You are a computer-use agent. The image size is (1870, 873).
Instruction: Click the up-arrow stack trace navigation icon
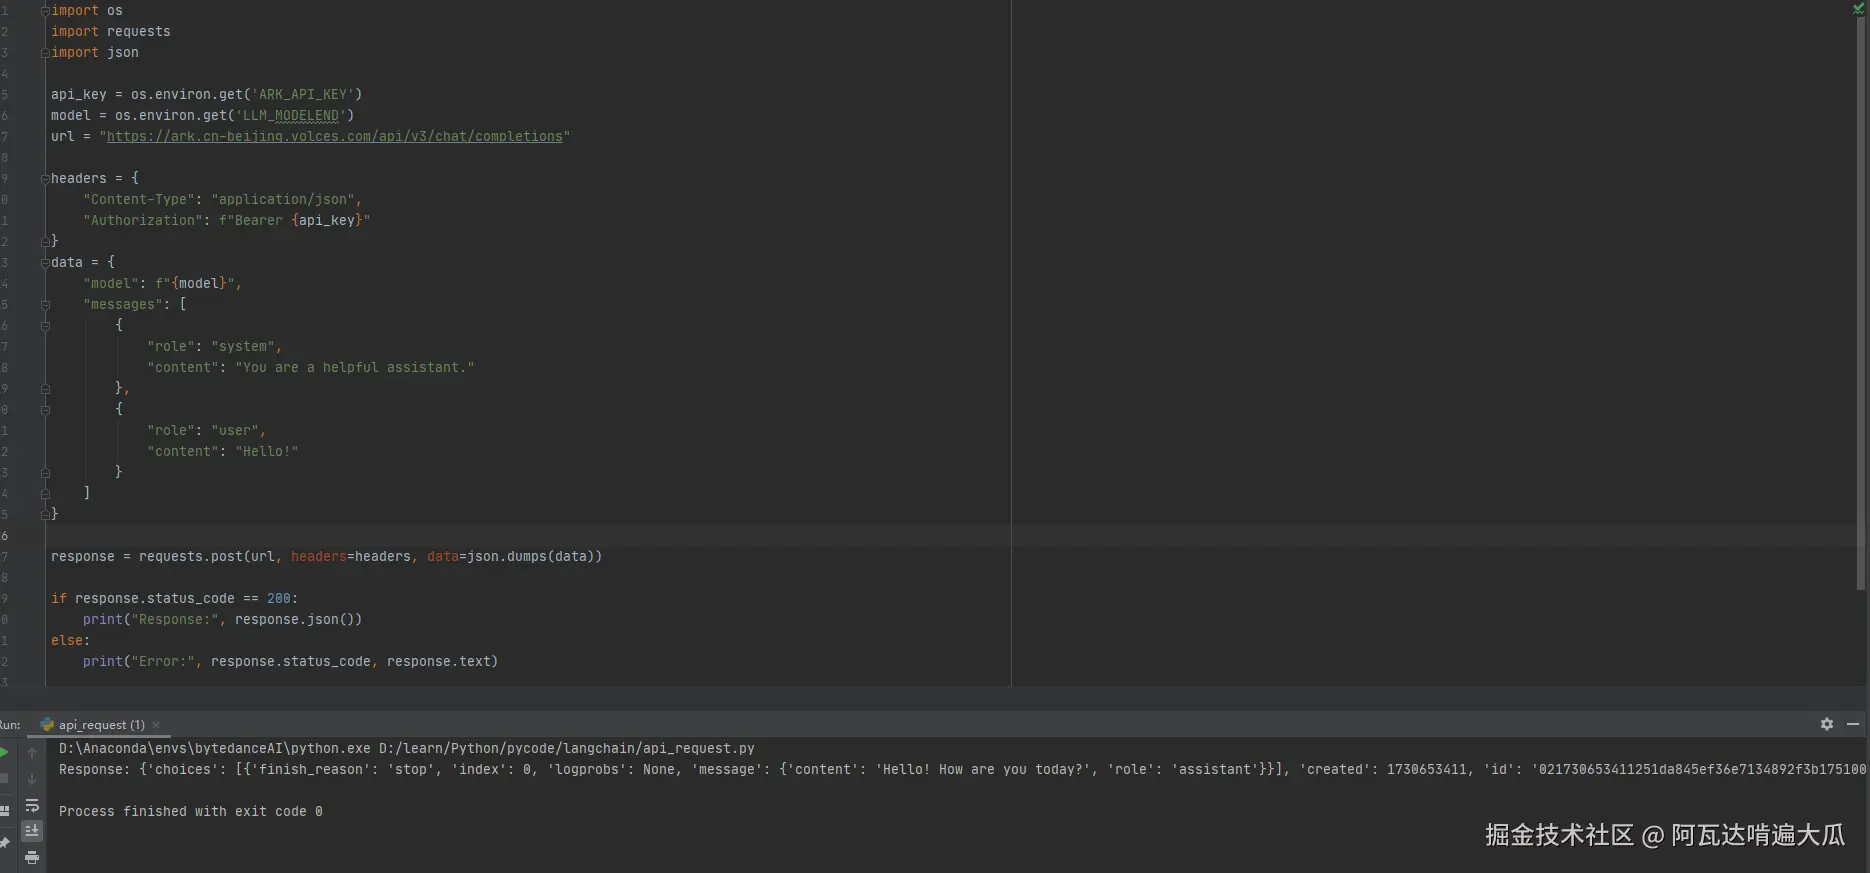pos(32,752)
